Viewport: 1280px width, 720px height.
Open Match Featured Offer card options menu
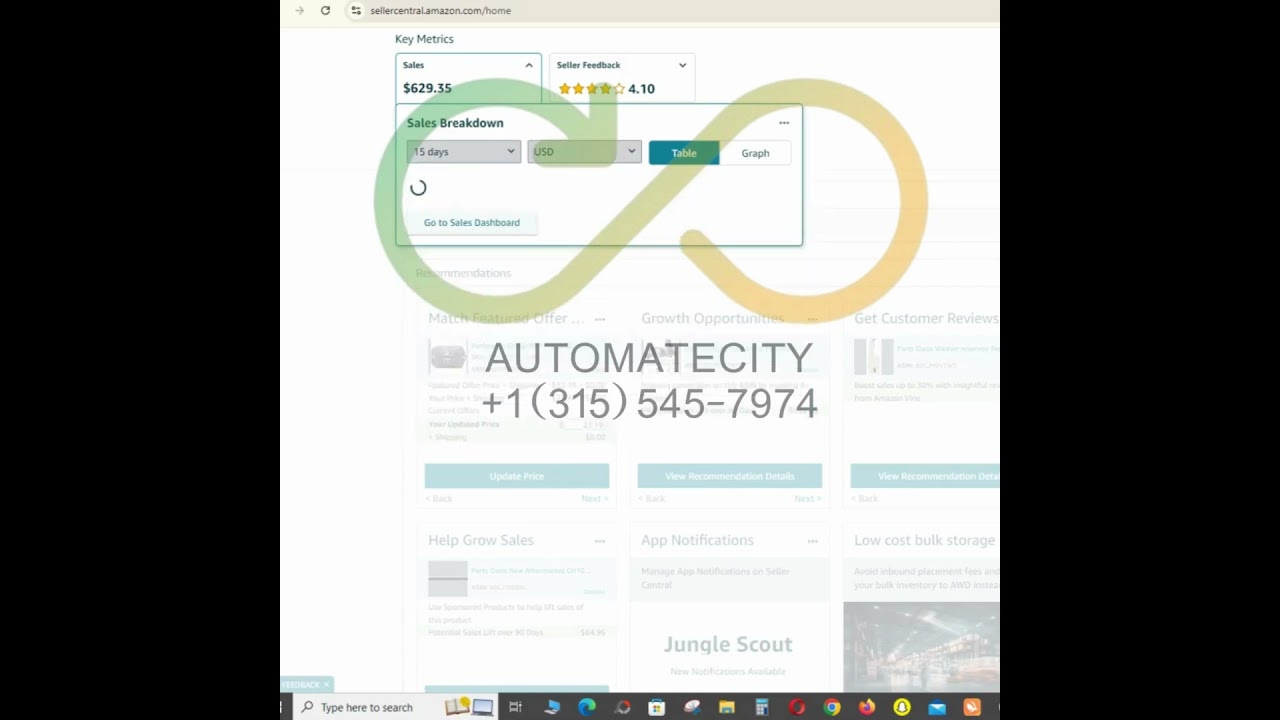(600, 319)
